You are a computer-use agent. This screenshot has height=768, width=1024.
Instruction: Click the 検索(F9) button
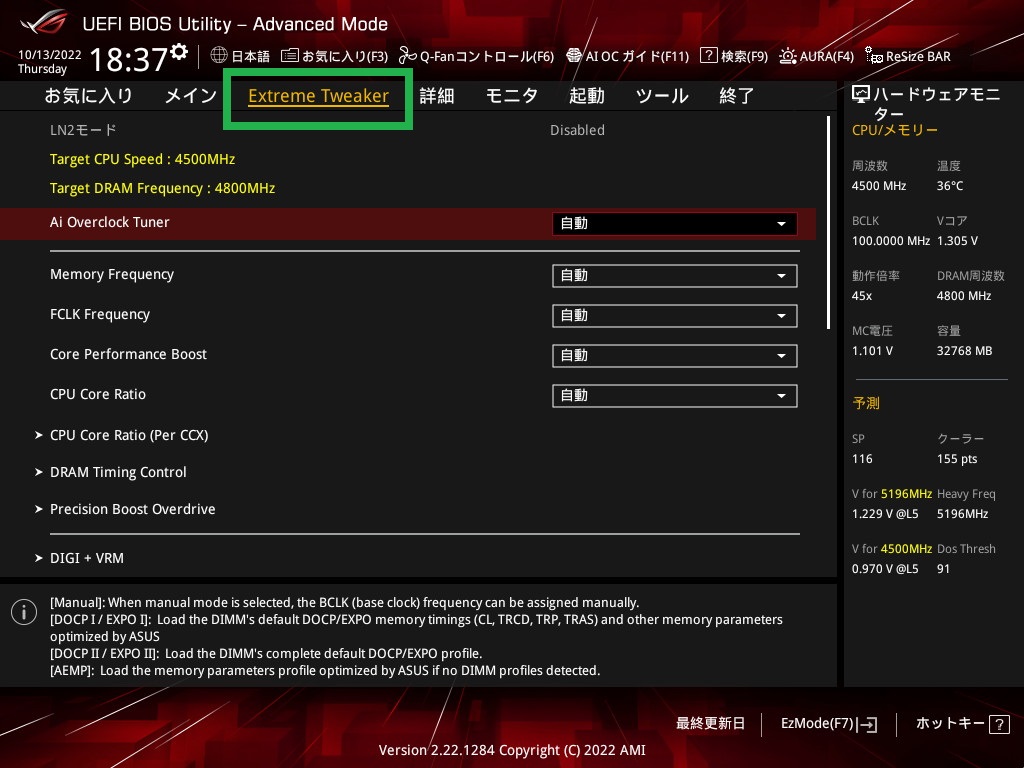click(x=734, y=56)
